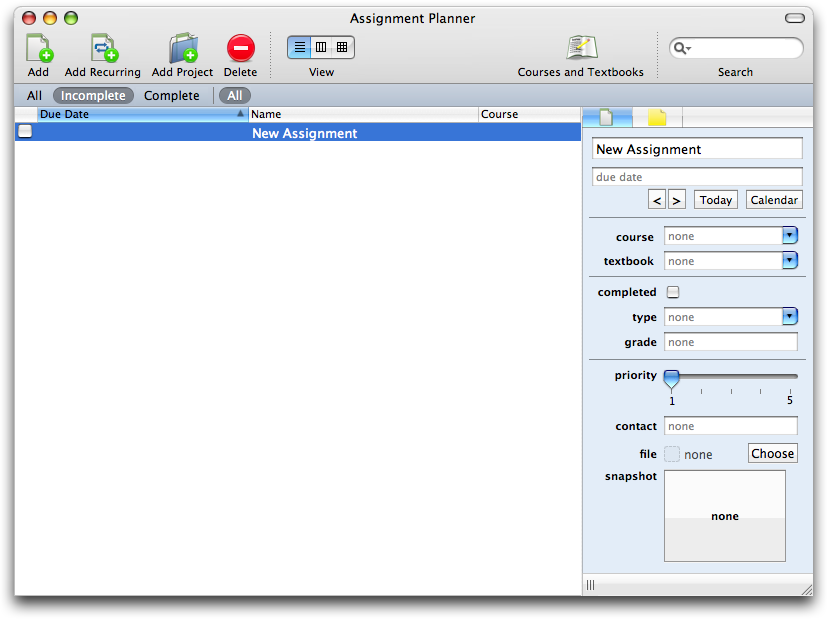
Task: Switch to list view icon
Action: tap(299, 47)
